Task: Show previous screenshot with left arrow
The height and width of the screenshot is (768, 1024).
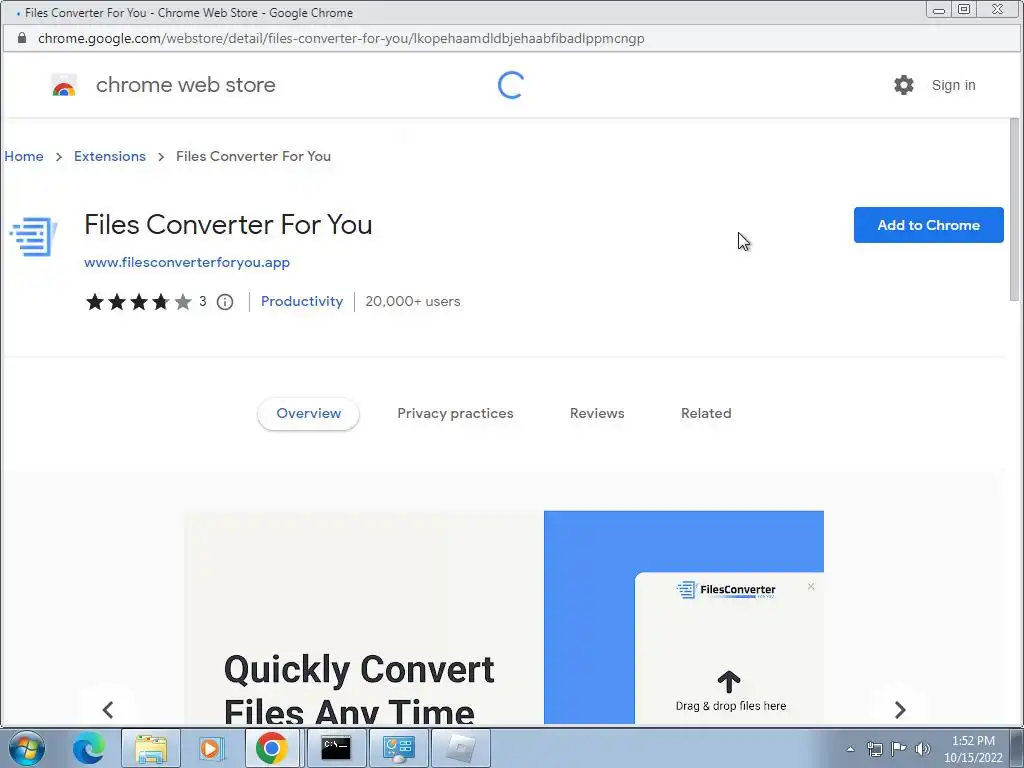Action: coord(108,709)
